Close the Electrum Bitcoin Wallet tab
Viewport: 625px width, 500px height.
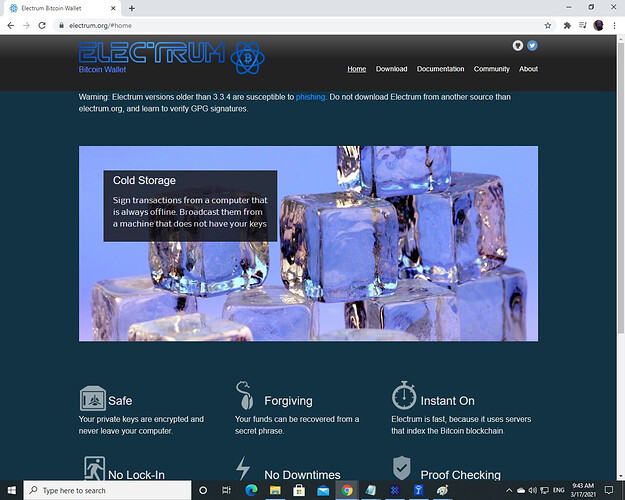pos(113,8)
